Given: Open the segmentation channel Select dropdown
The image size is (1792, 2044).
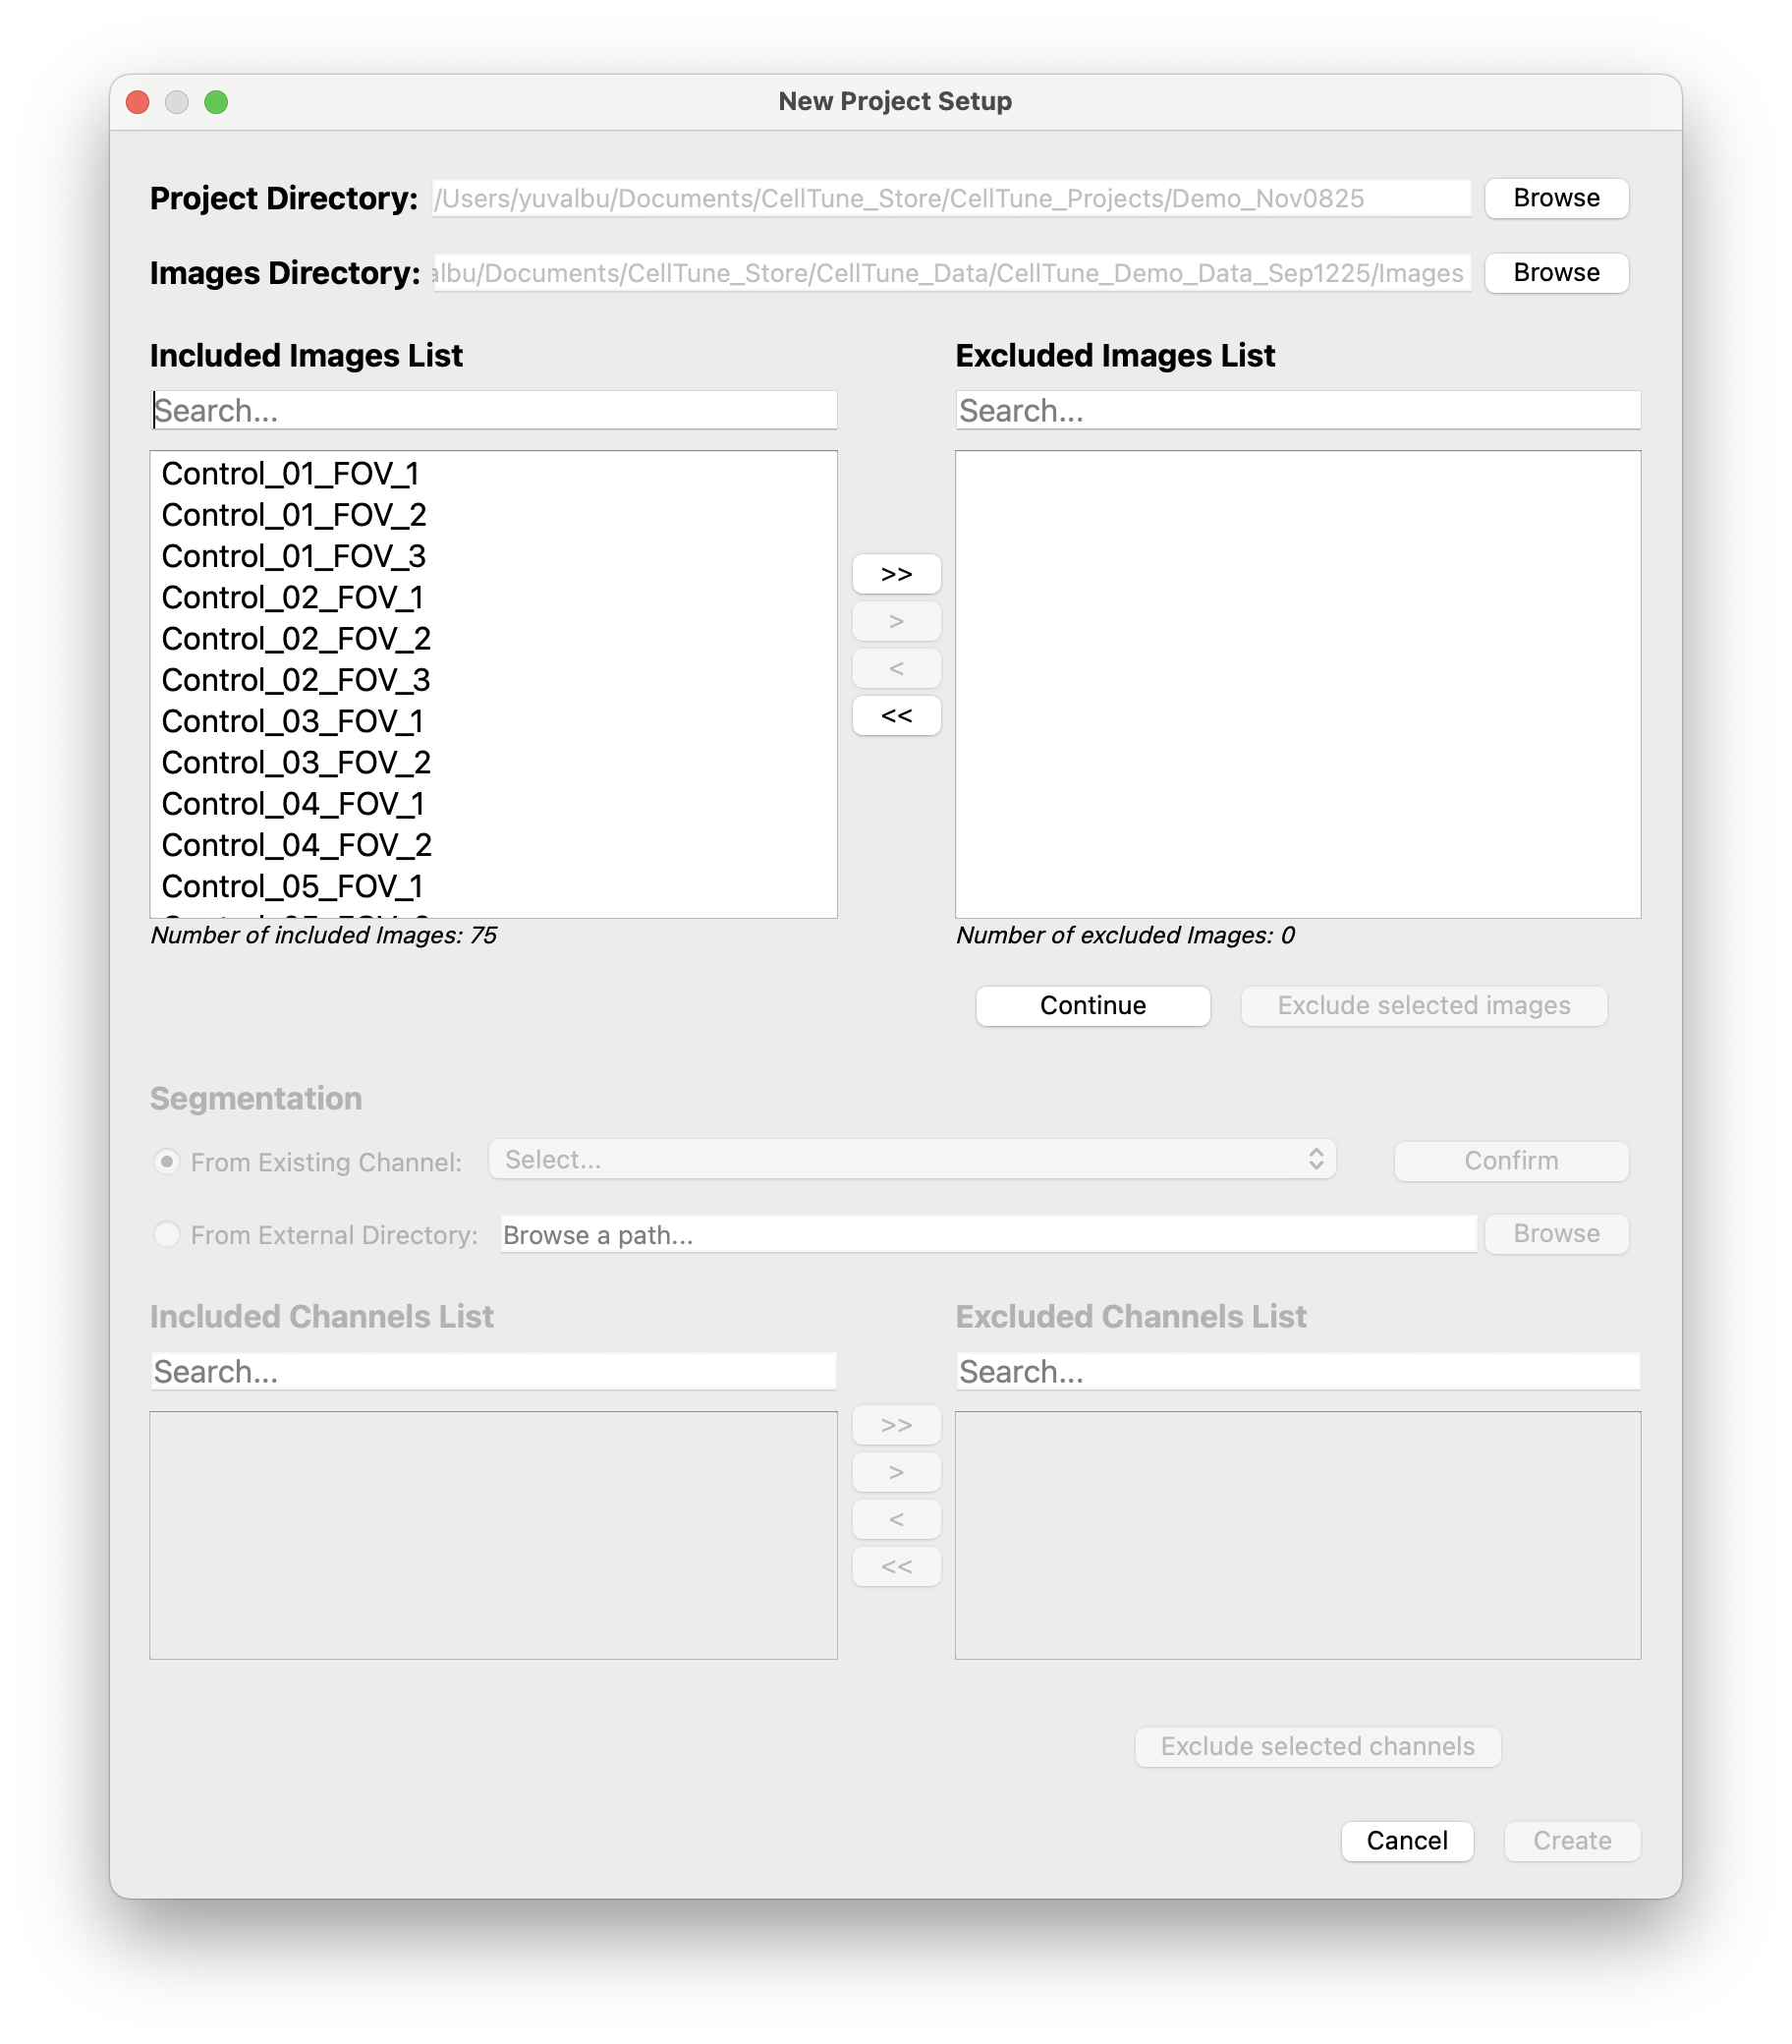Looking at the screenshot, I should (900, 1159).
